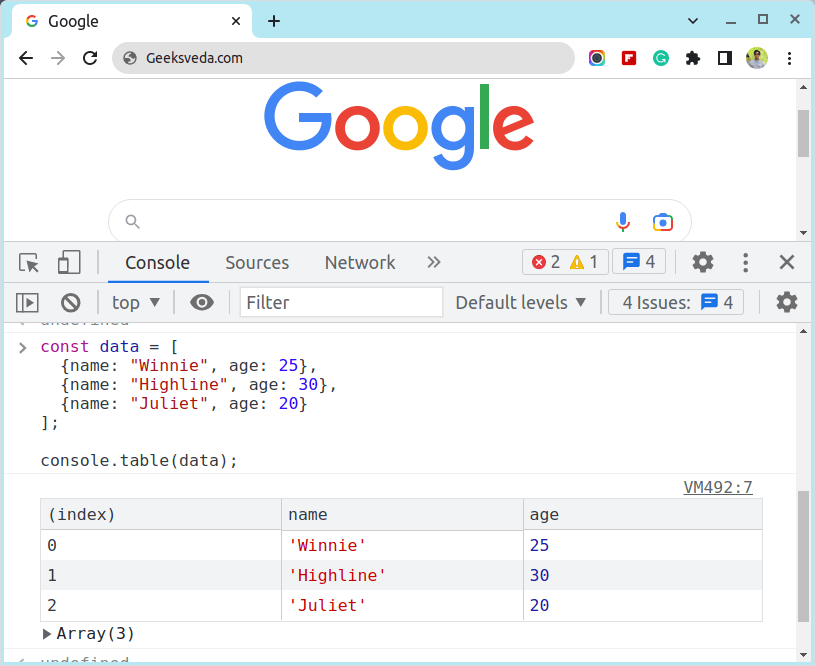Reload the Geeksveda.com page
Image resolution: width=815 pixels, height=666 pixels.
click(90, 58)
